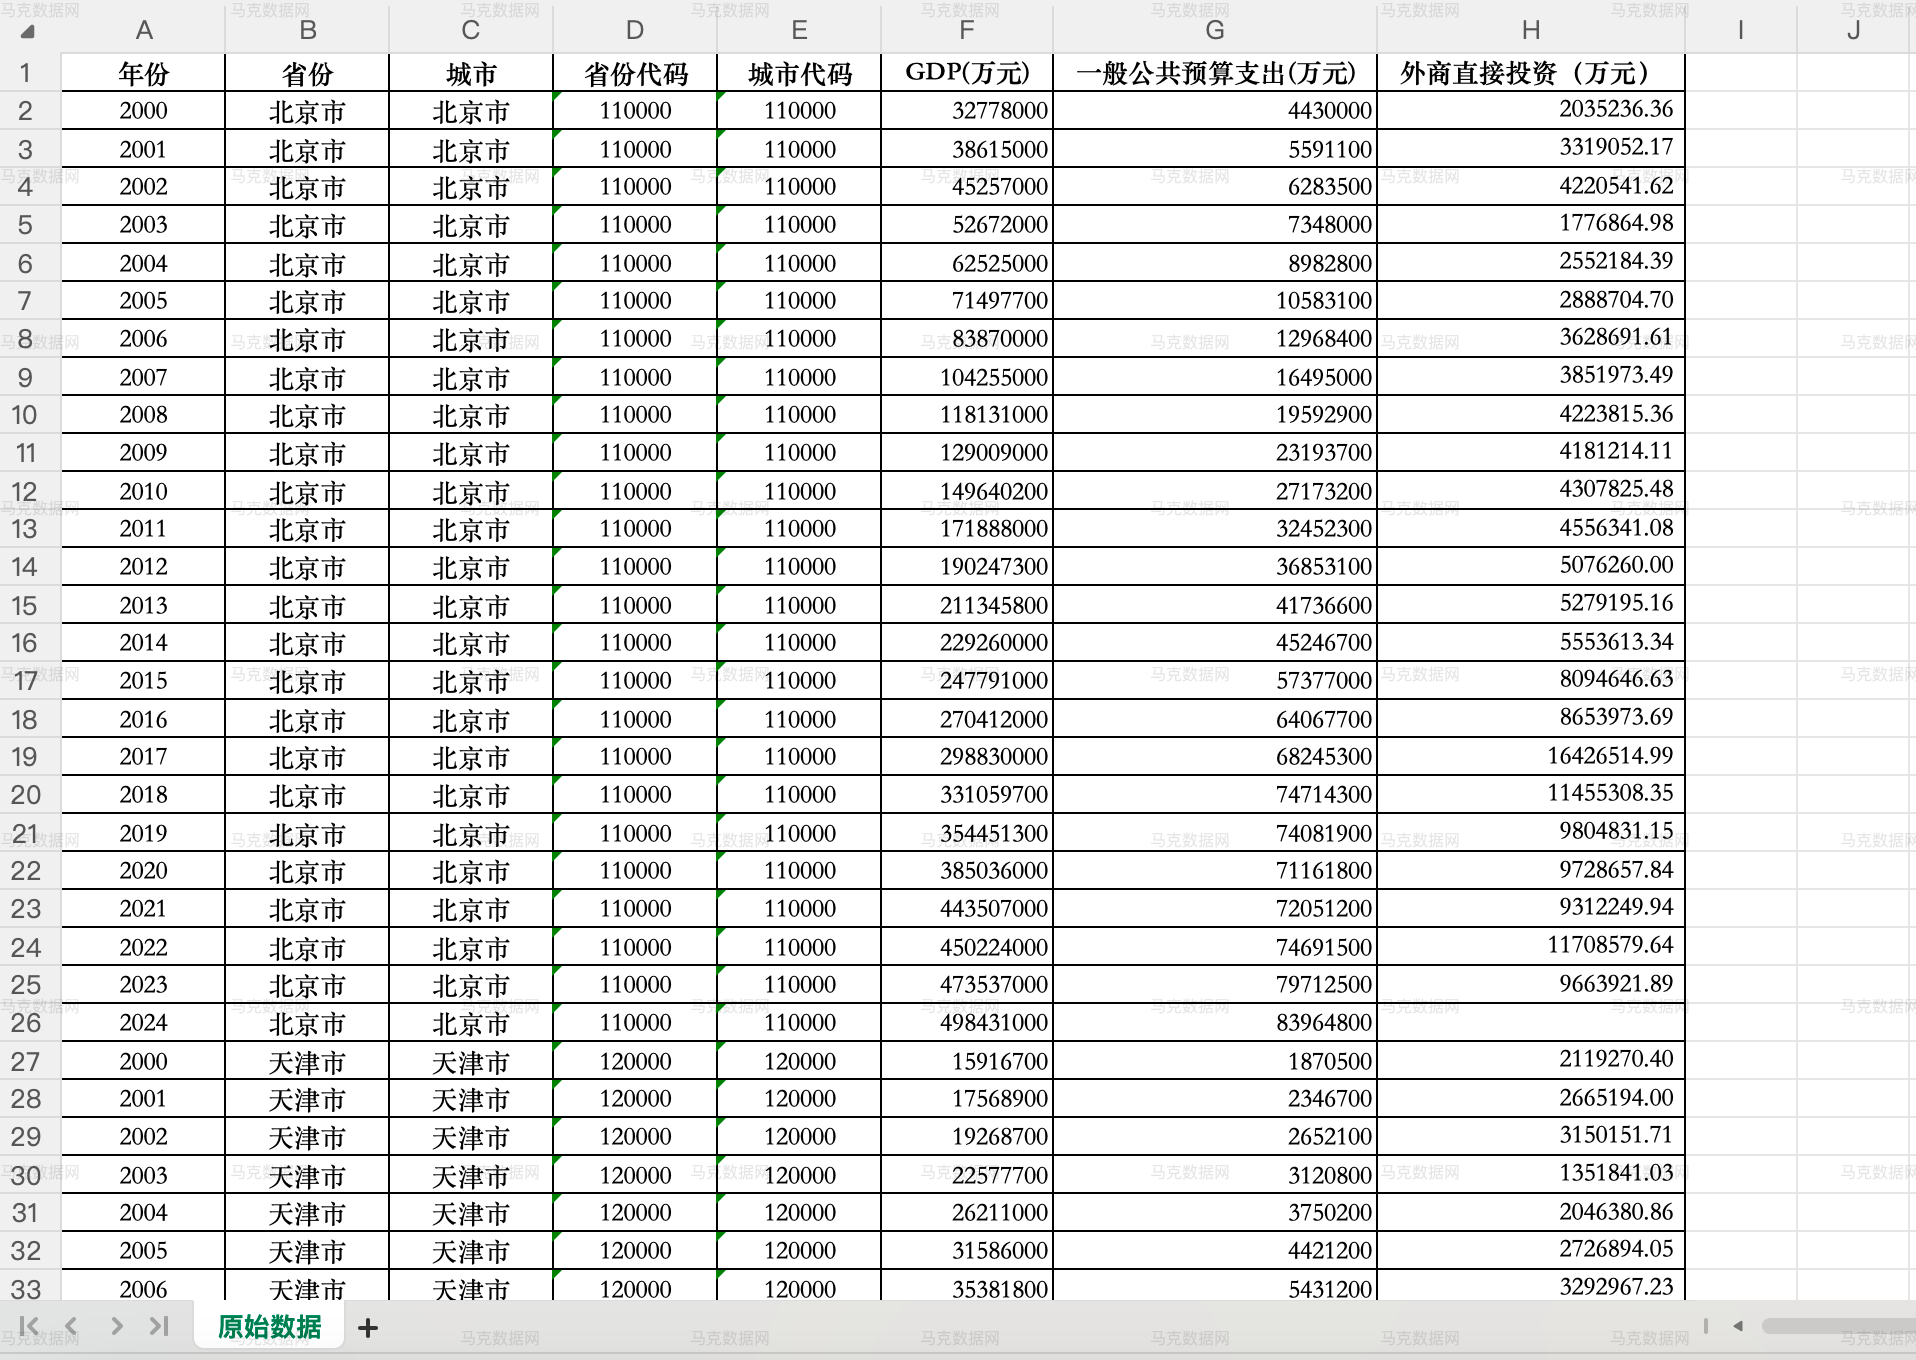Click the select-all corner triangle

pos(28,31)
